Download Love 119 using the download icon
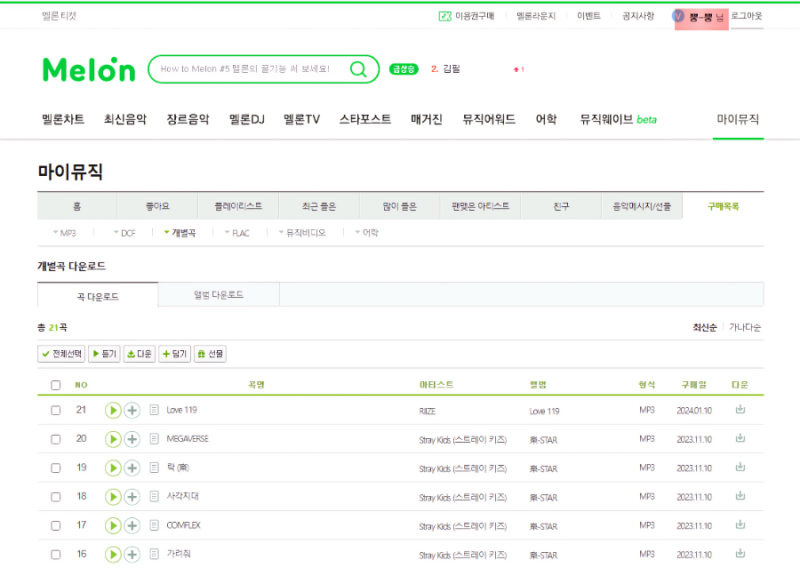The image size is (800, 568). point(740,409)
